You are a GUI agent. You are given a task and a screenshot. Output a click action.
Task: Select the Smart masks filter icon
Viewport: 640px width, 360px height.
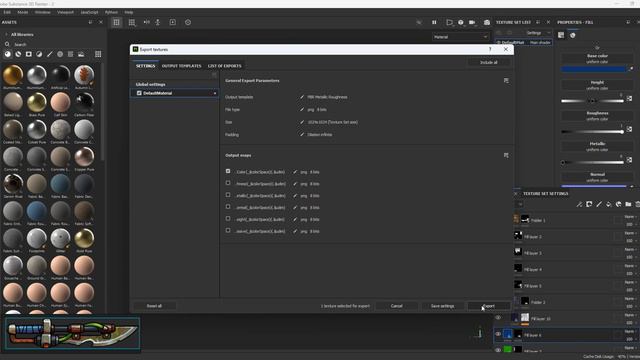pyautogui.click(x=29, y=54)
